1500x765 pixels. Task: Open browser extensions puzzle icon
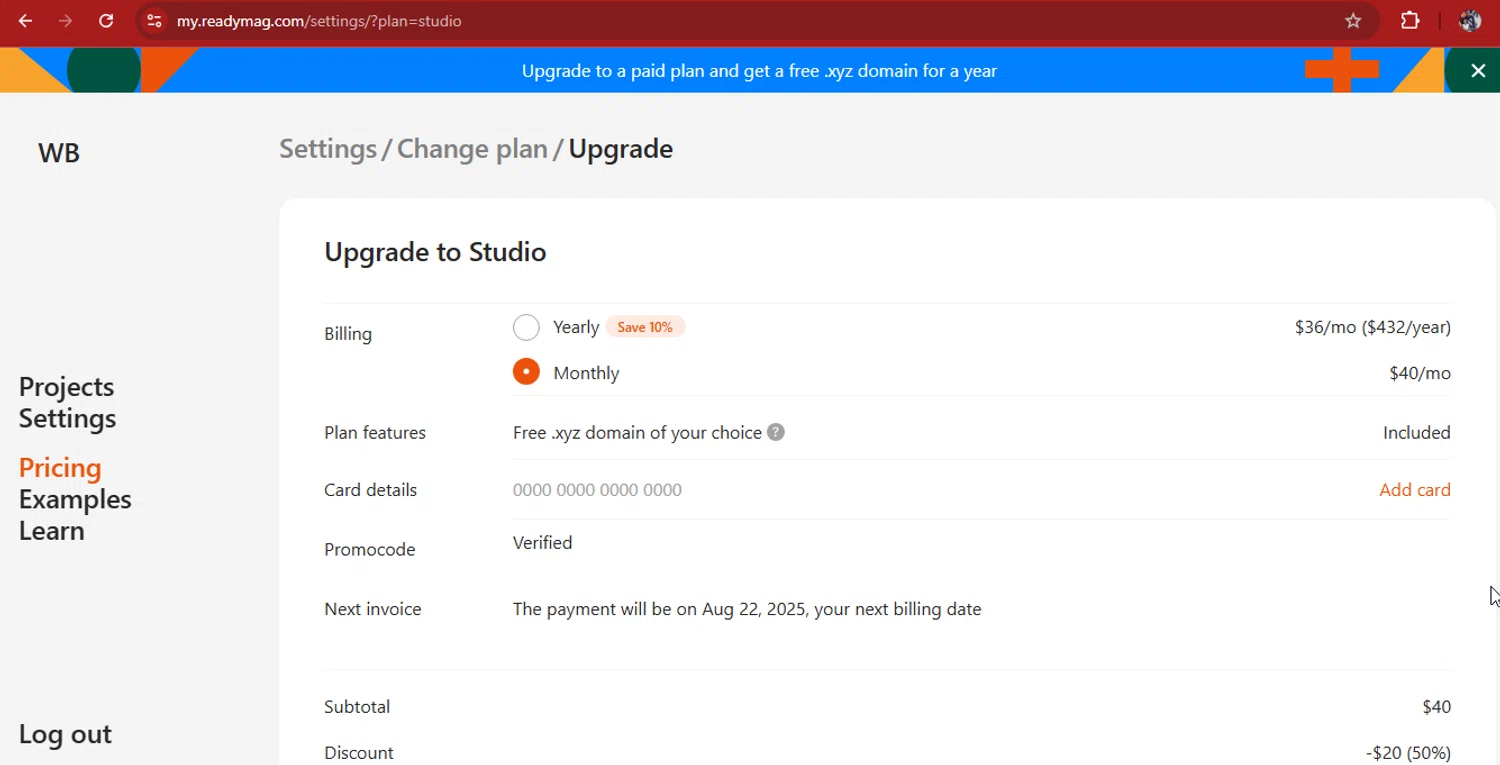[x=1410, y=21]
